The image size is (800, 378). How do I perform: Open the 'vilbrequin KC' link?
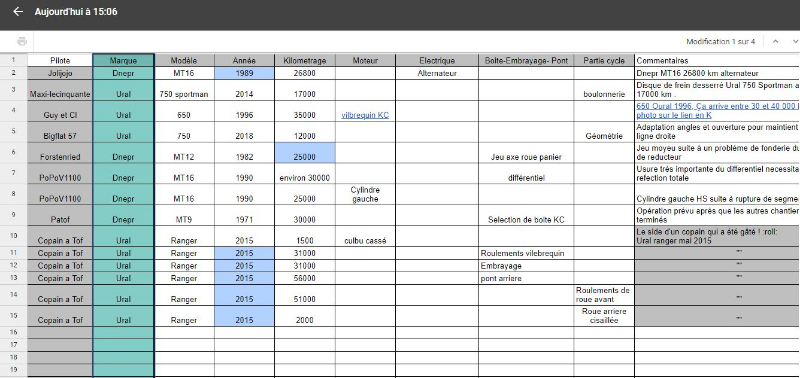click(365, 115)
